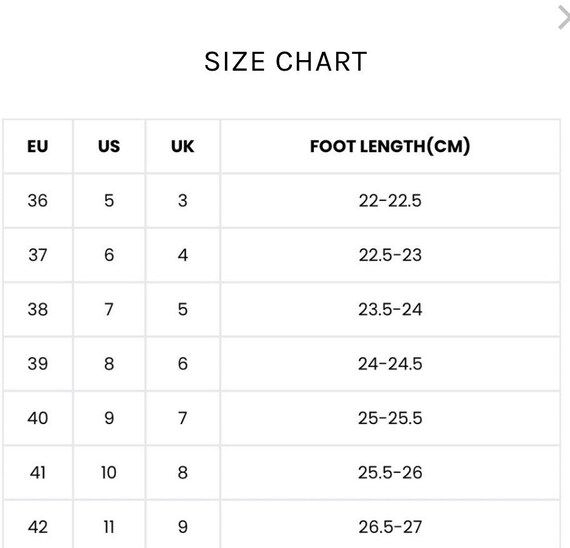This screenshot has width=570, height=548.
Task: Choose EU size 39 cell
Action: tap(38, 364)
